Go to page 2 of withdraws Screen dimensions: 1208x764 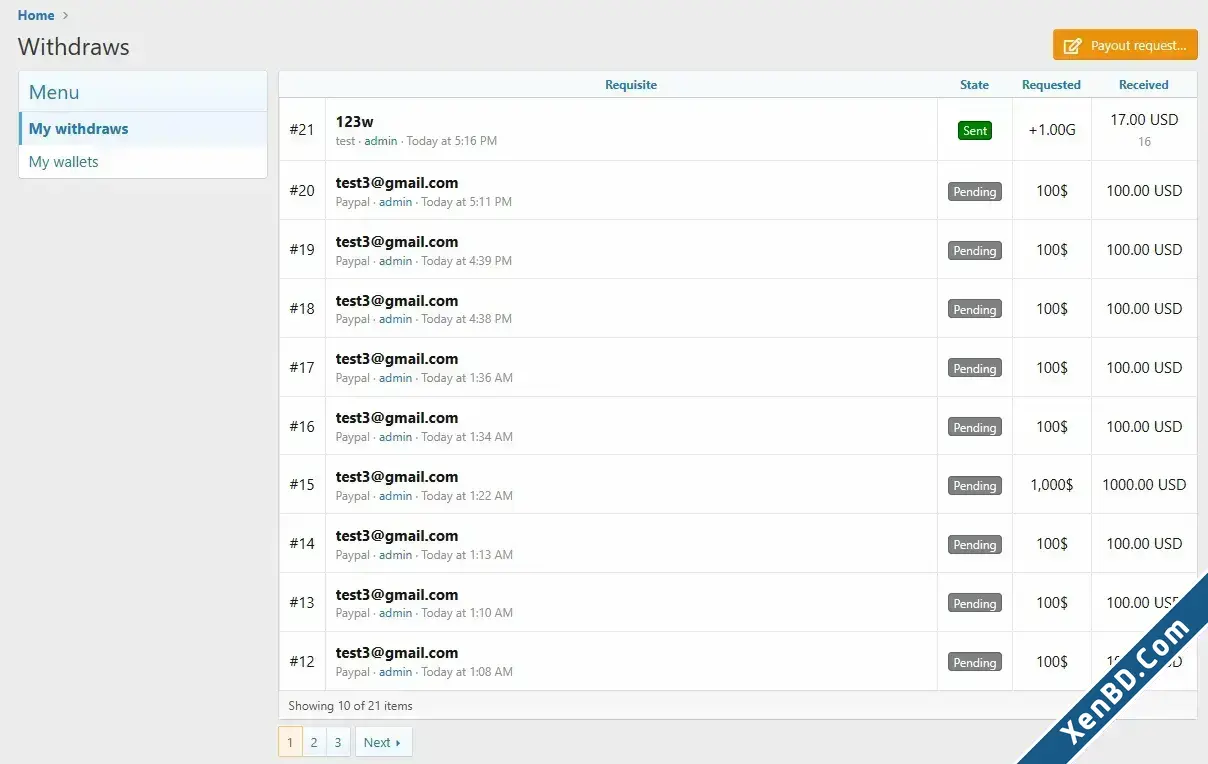(314, 742)
